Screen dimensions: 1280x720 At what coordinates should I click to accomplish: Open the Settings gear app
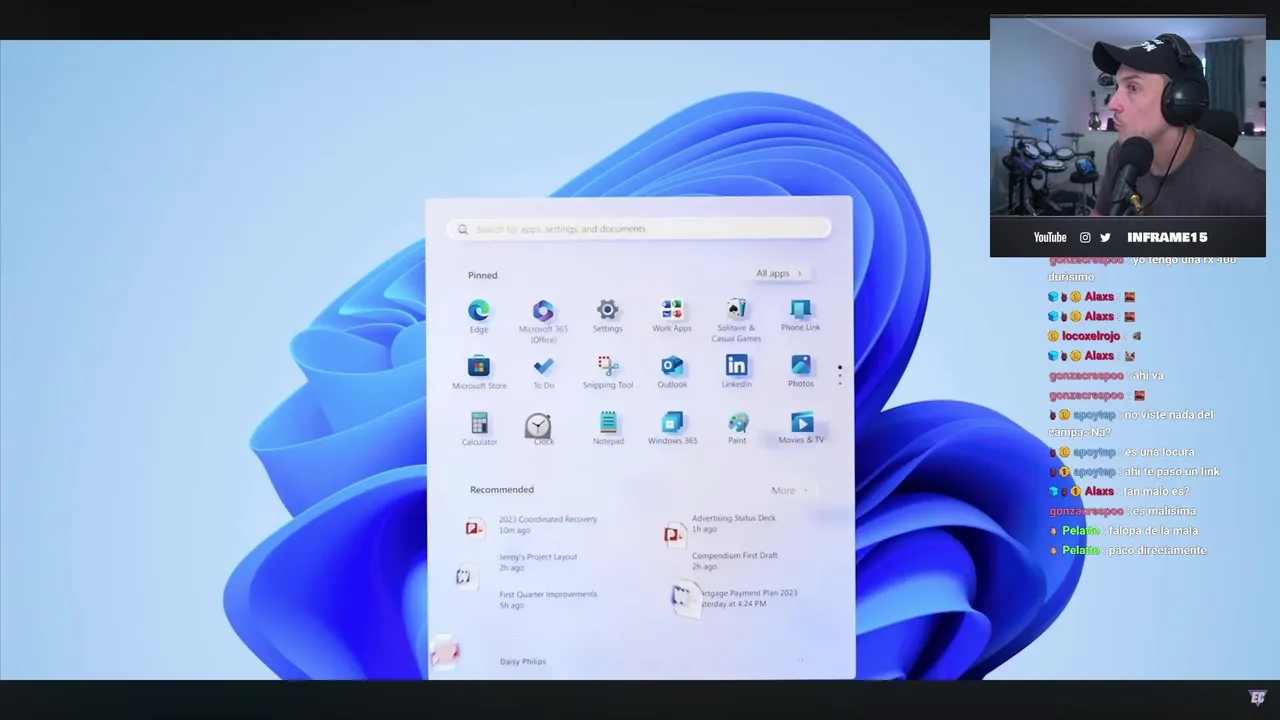tap(607, 316)
